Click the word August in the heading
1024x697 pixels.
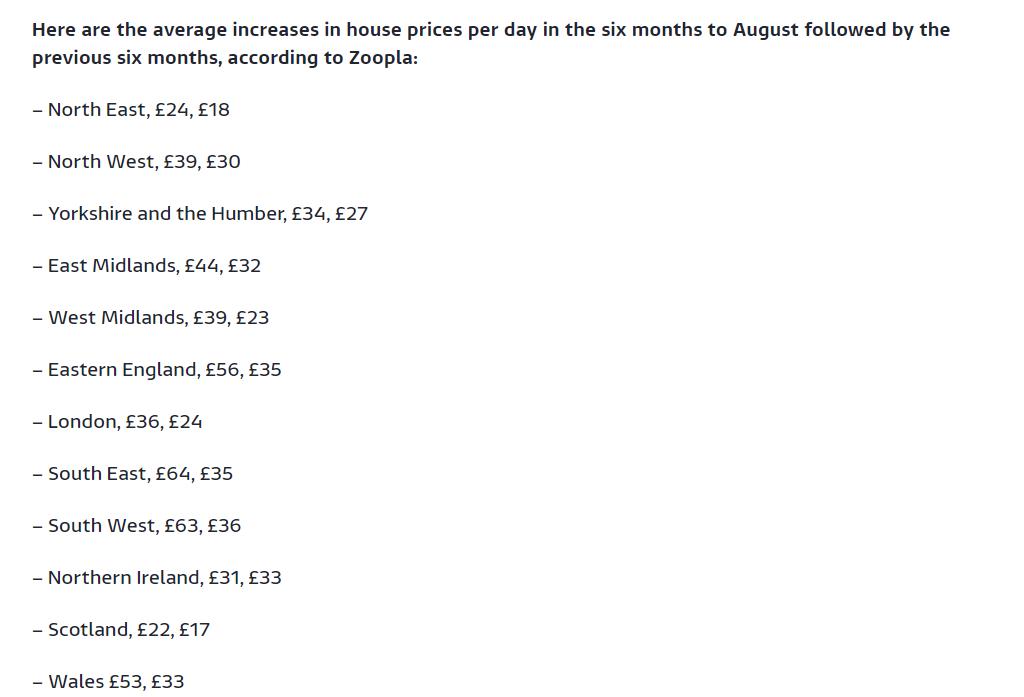(x=765, y=29)
